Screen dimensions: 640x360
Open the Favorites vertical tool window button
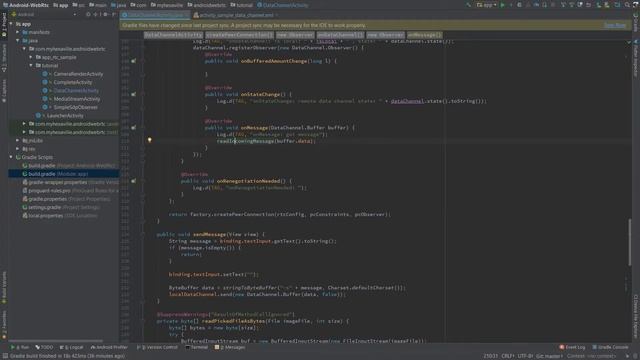(x=4, y=325)
